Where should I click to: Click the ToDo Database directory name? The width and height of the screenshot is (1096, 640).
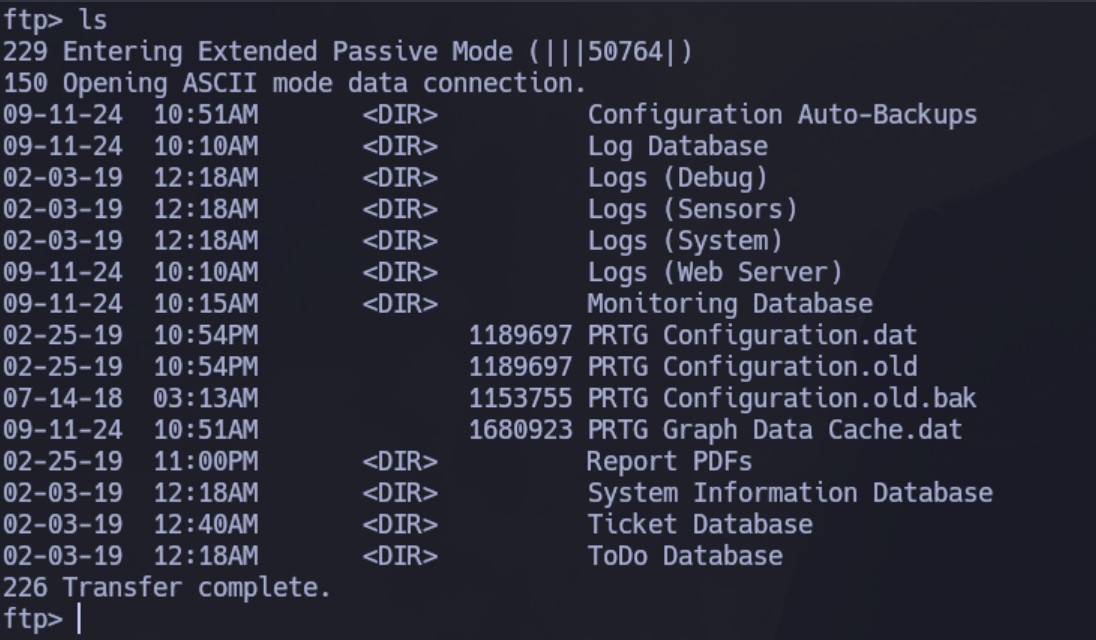click(x=685, y=556)
